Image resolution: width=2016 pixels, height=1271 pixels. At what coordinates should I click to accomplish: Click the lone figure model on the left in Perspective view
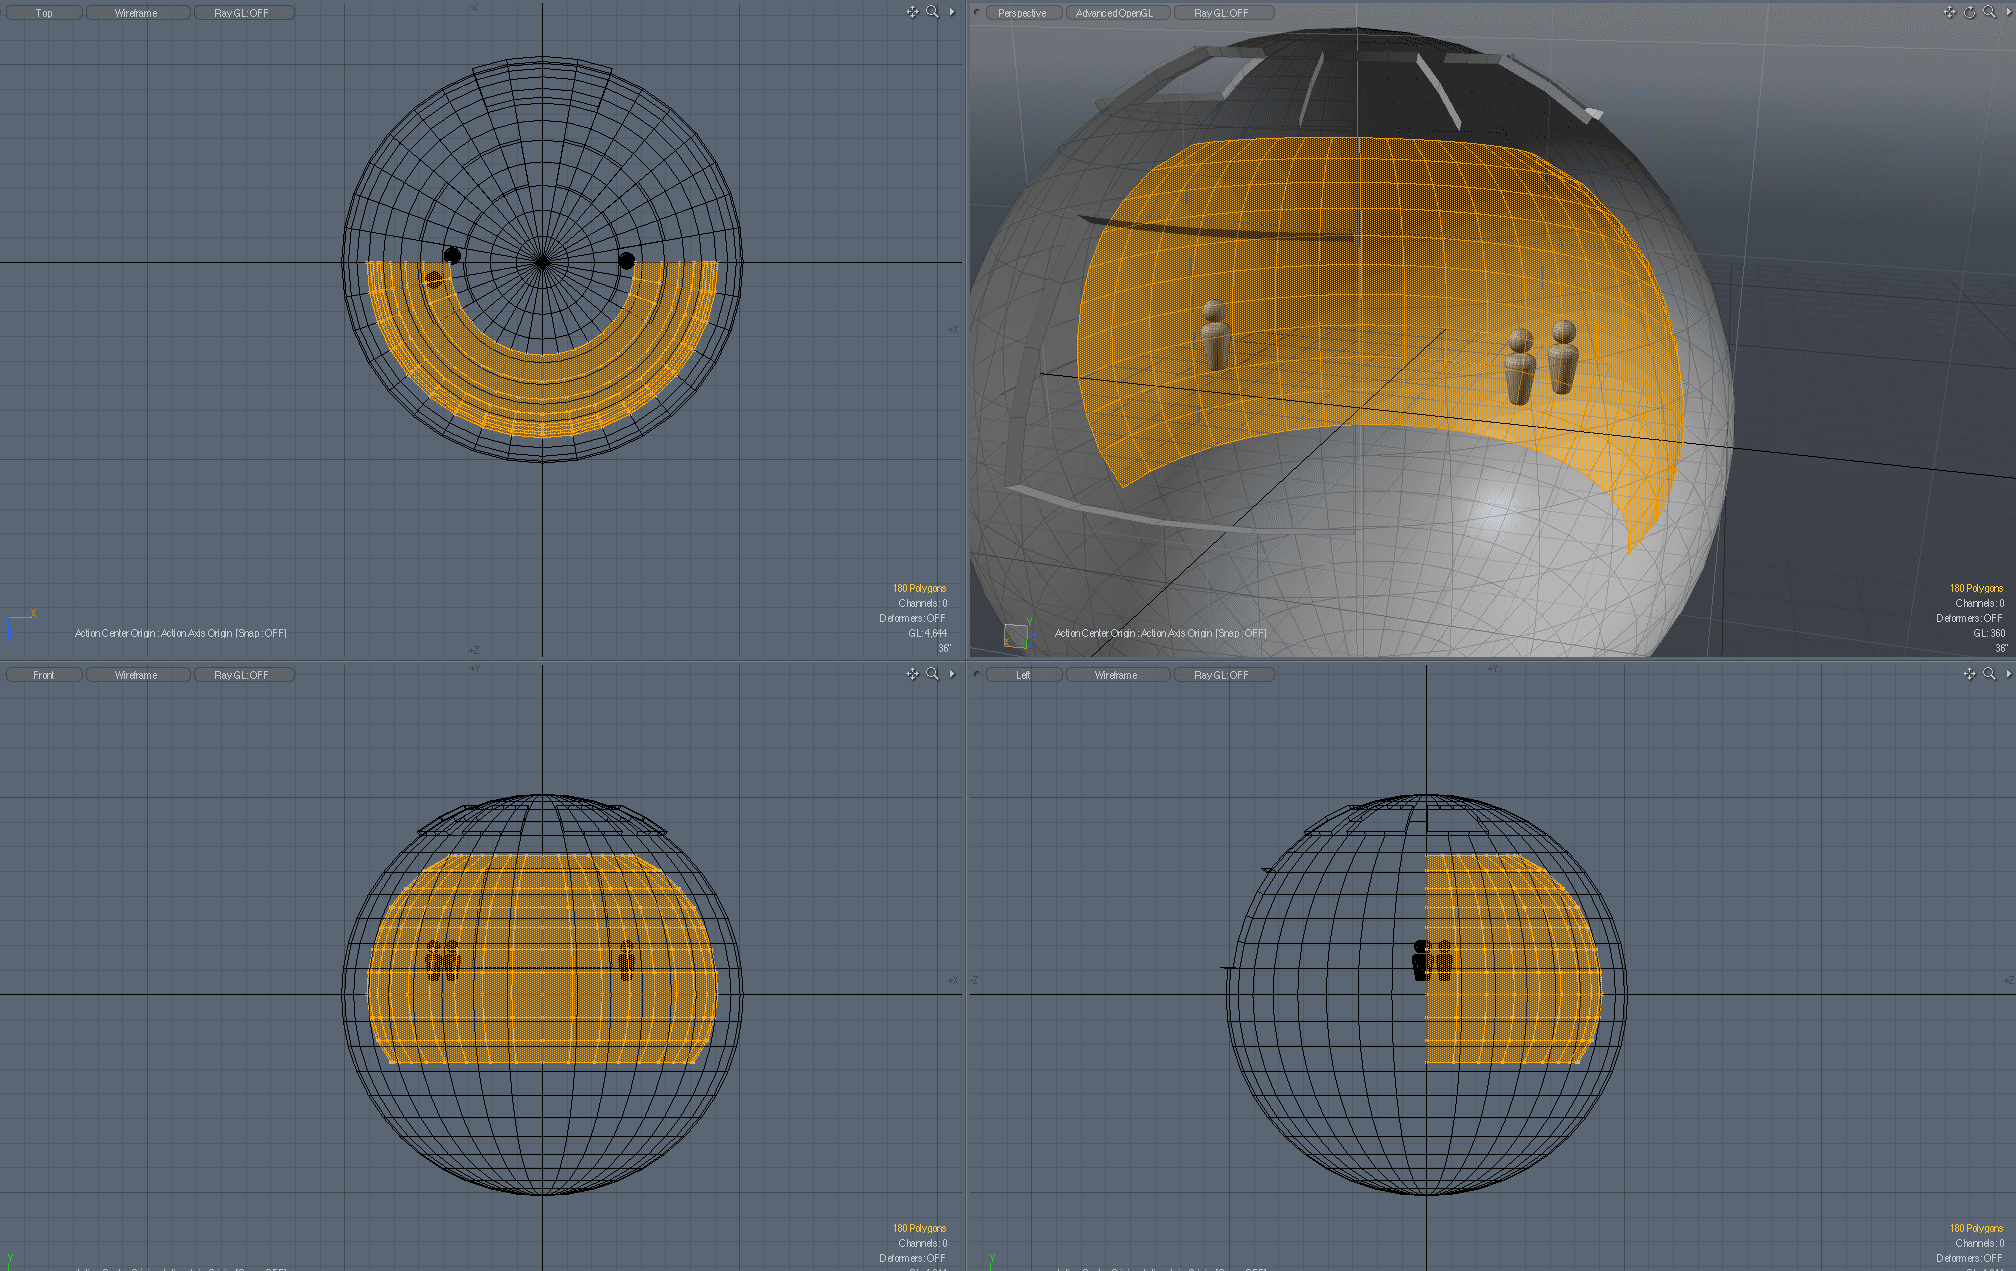1215,335
